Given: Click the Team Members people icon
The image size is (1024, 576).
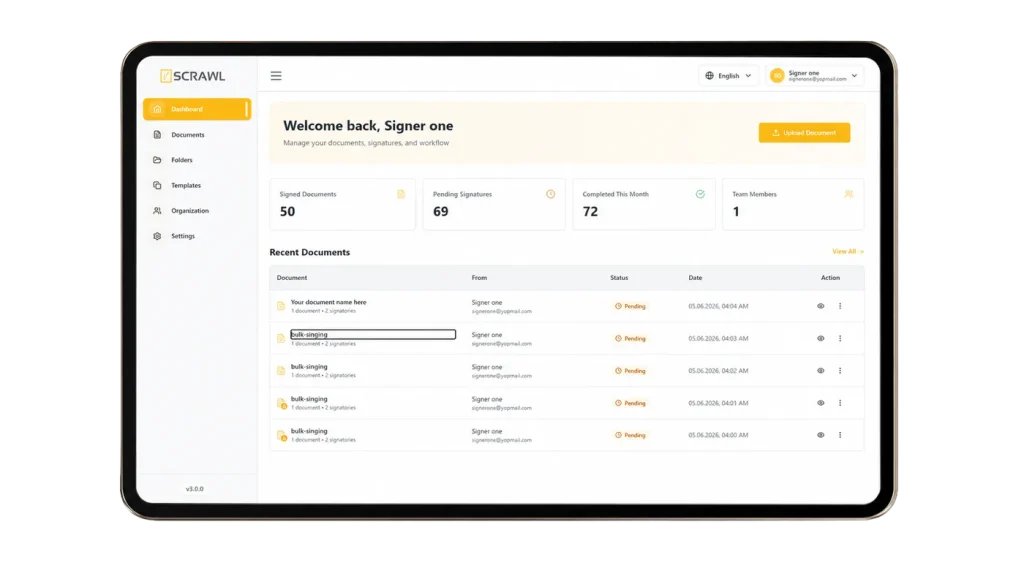Looking at the screenshot, I should (x=849, y=194).
